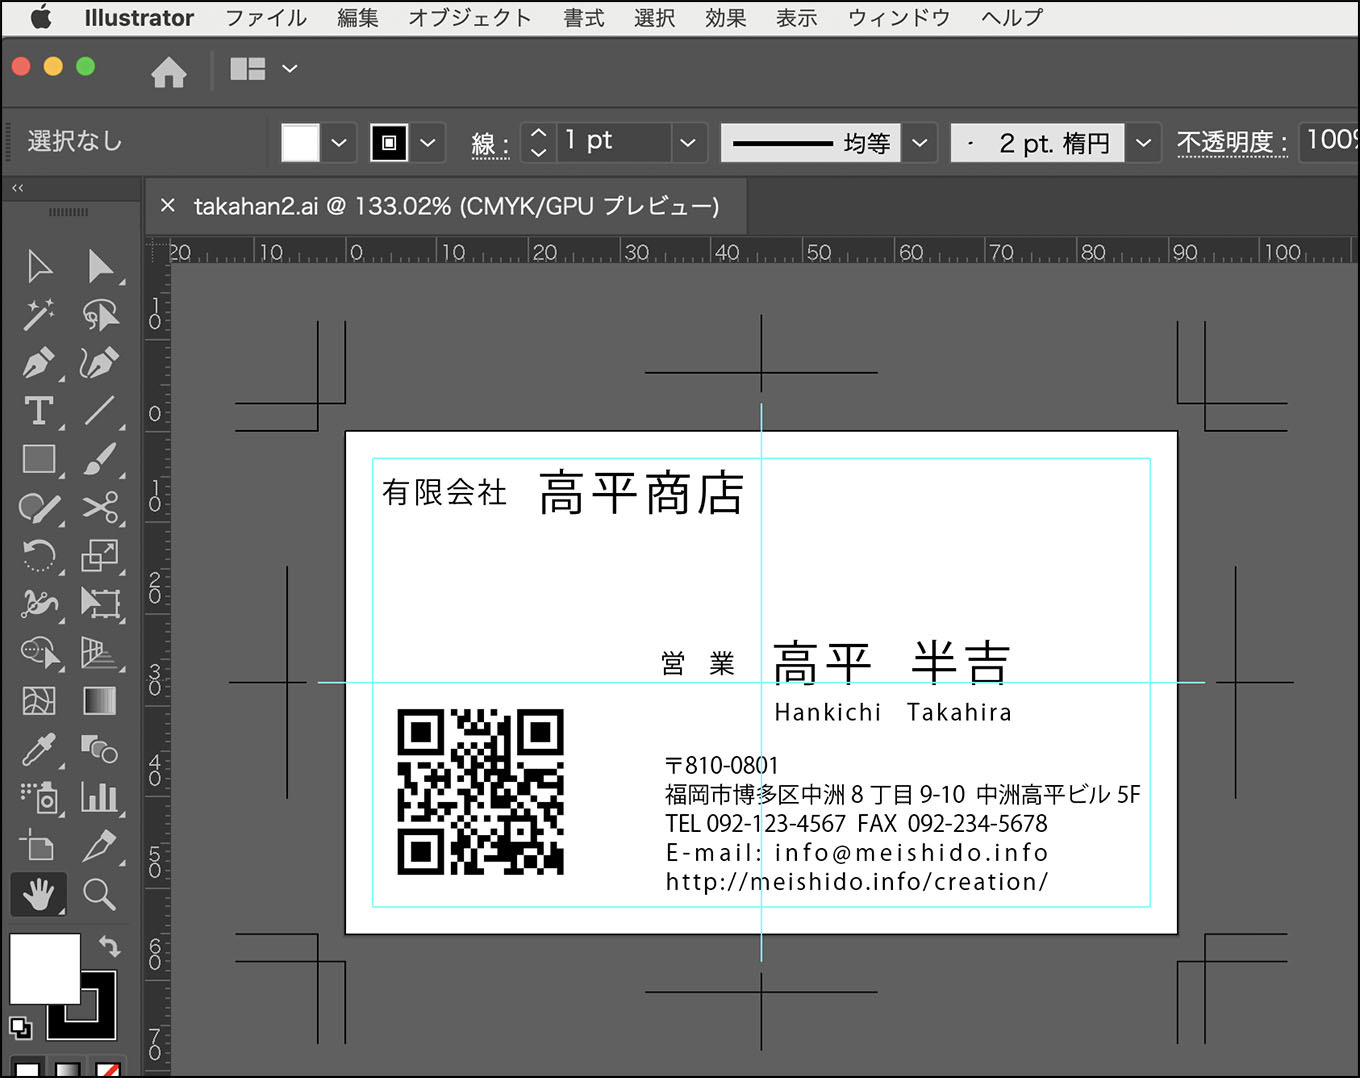Set paint mode to Gradient
This screenshot has width=1360, height=1078.
click(x=67, y=1069)
